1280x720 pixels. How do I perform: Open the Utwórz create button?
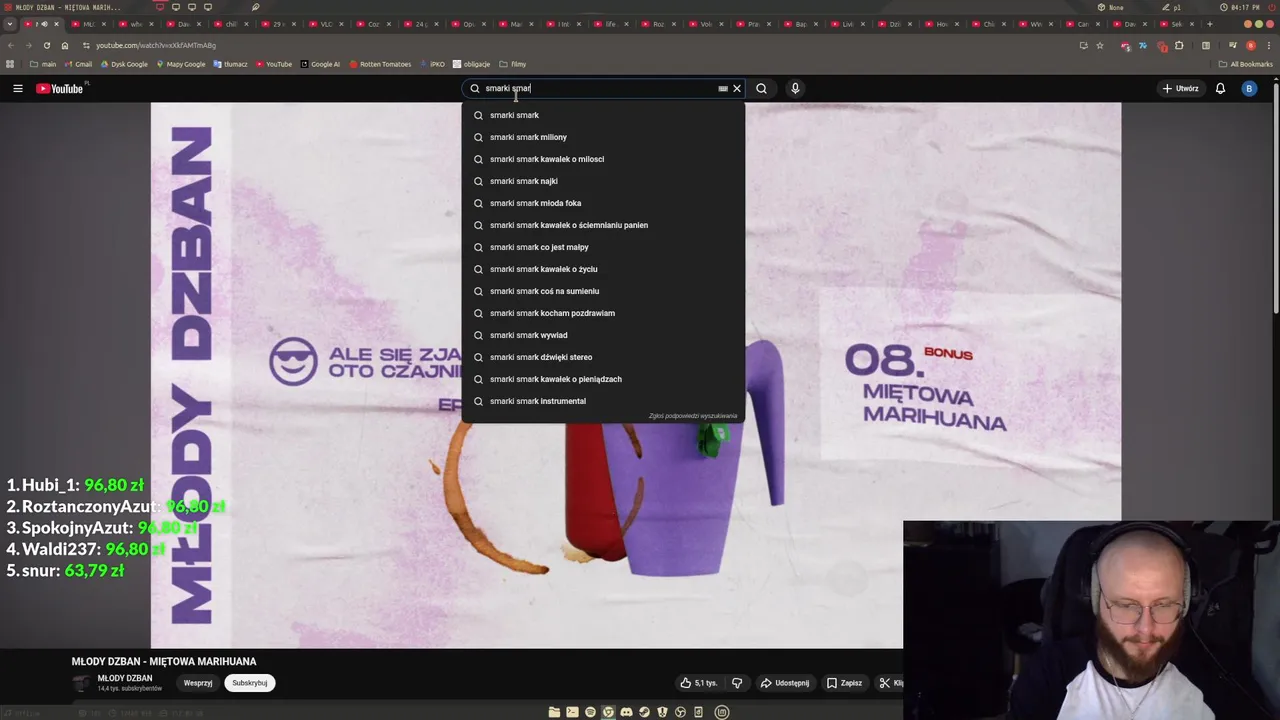tap(1180, 88)
